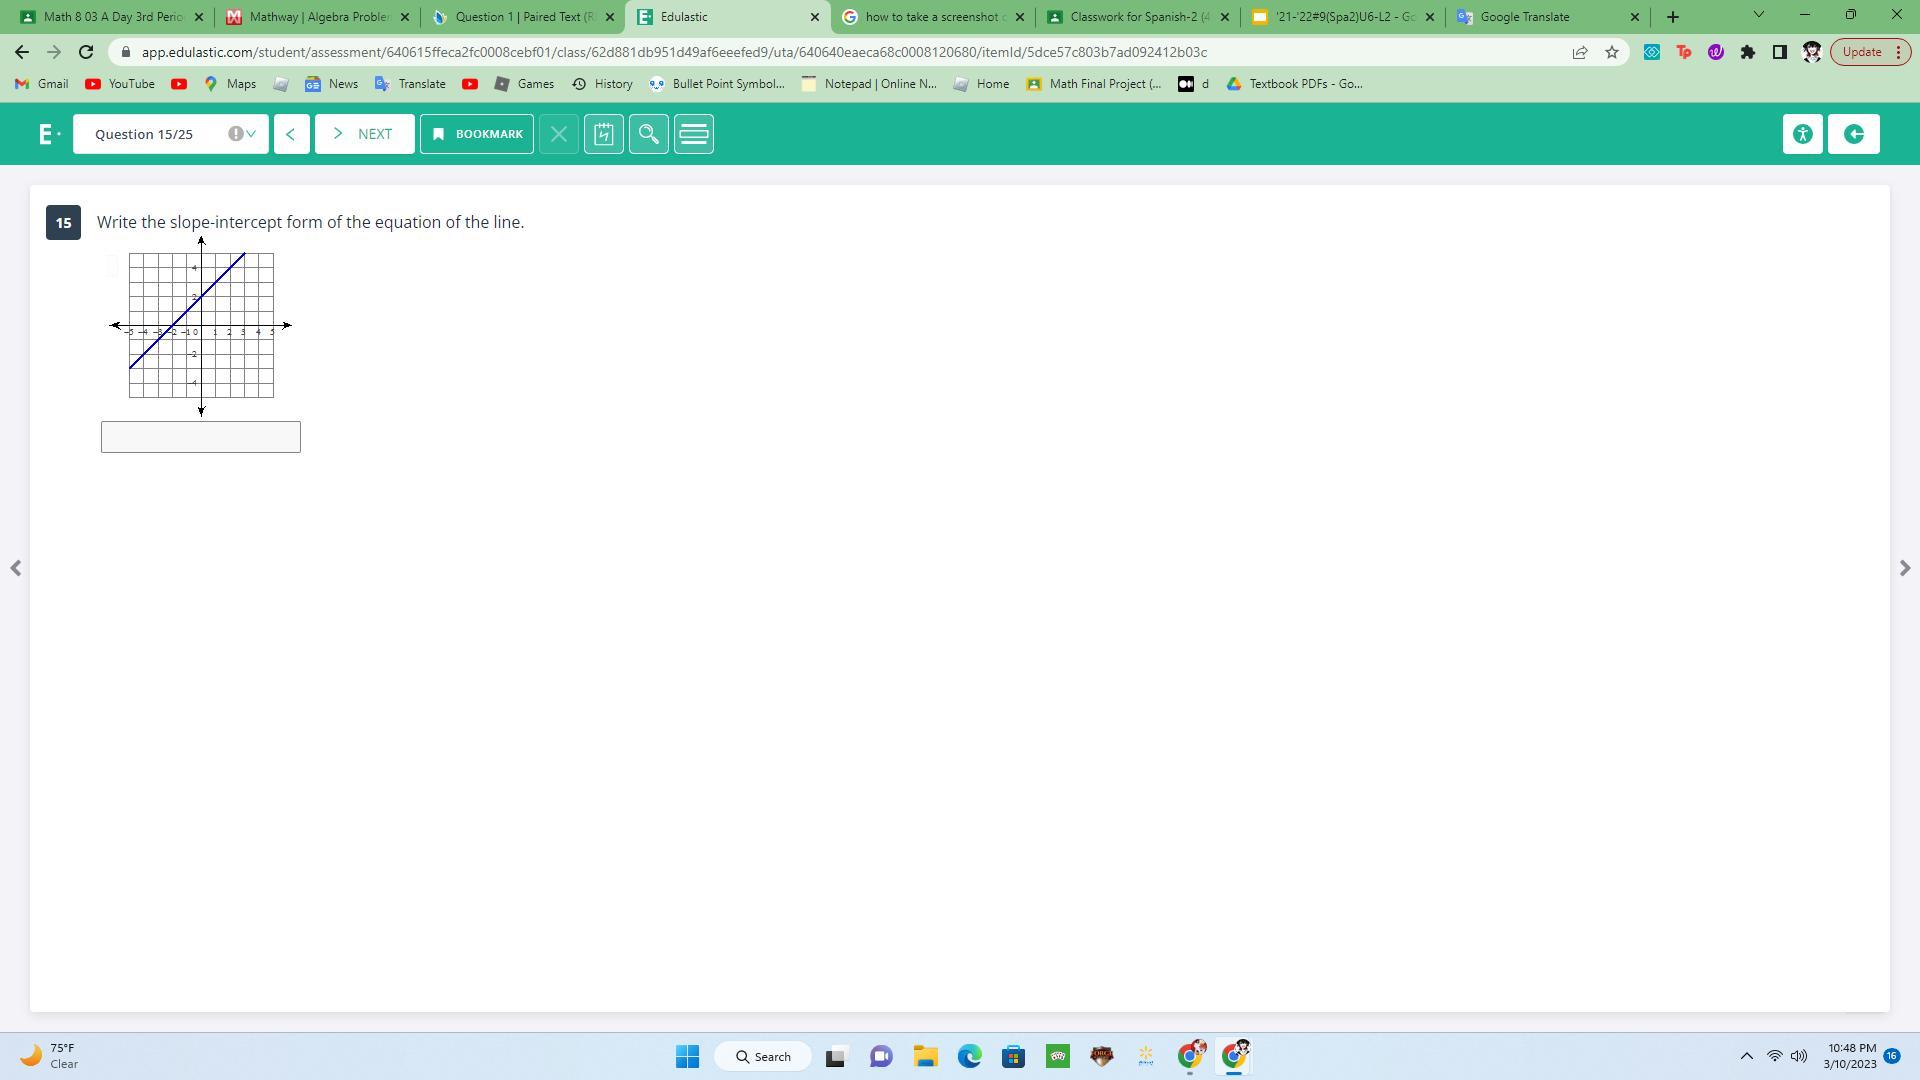Open the History bookmark link
The image size is (1920, 1080).
602,84
